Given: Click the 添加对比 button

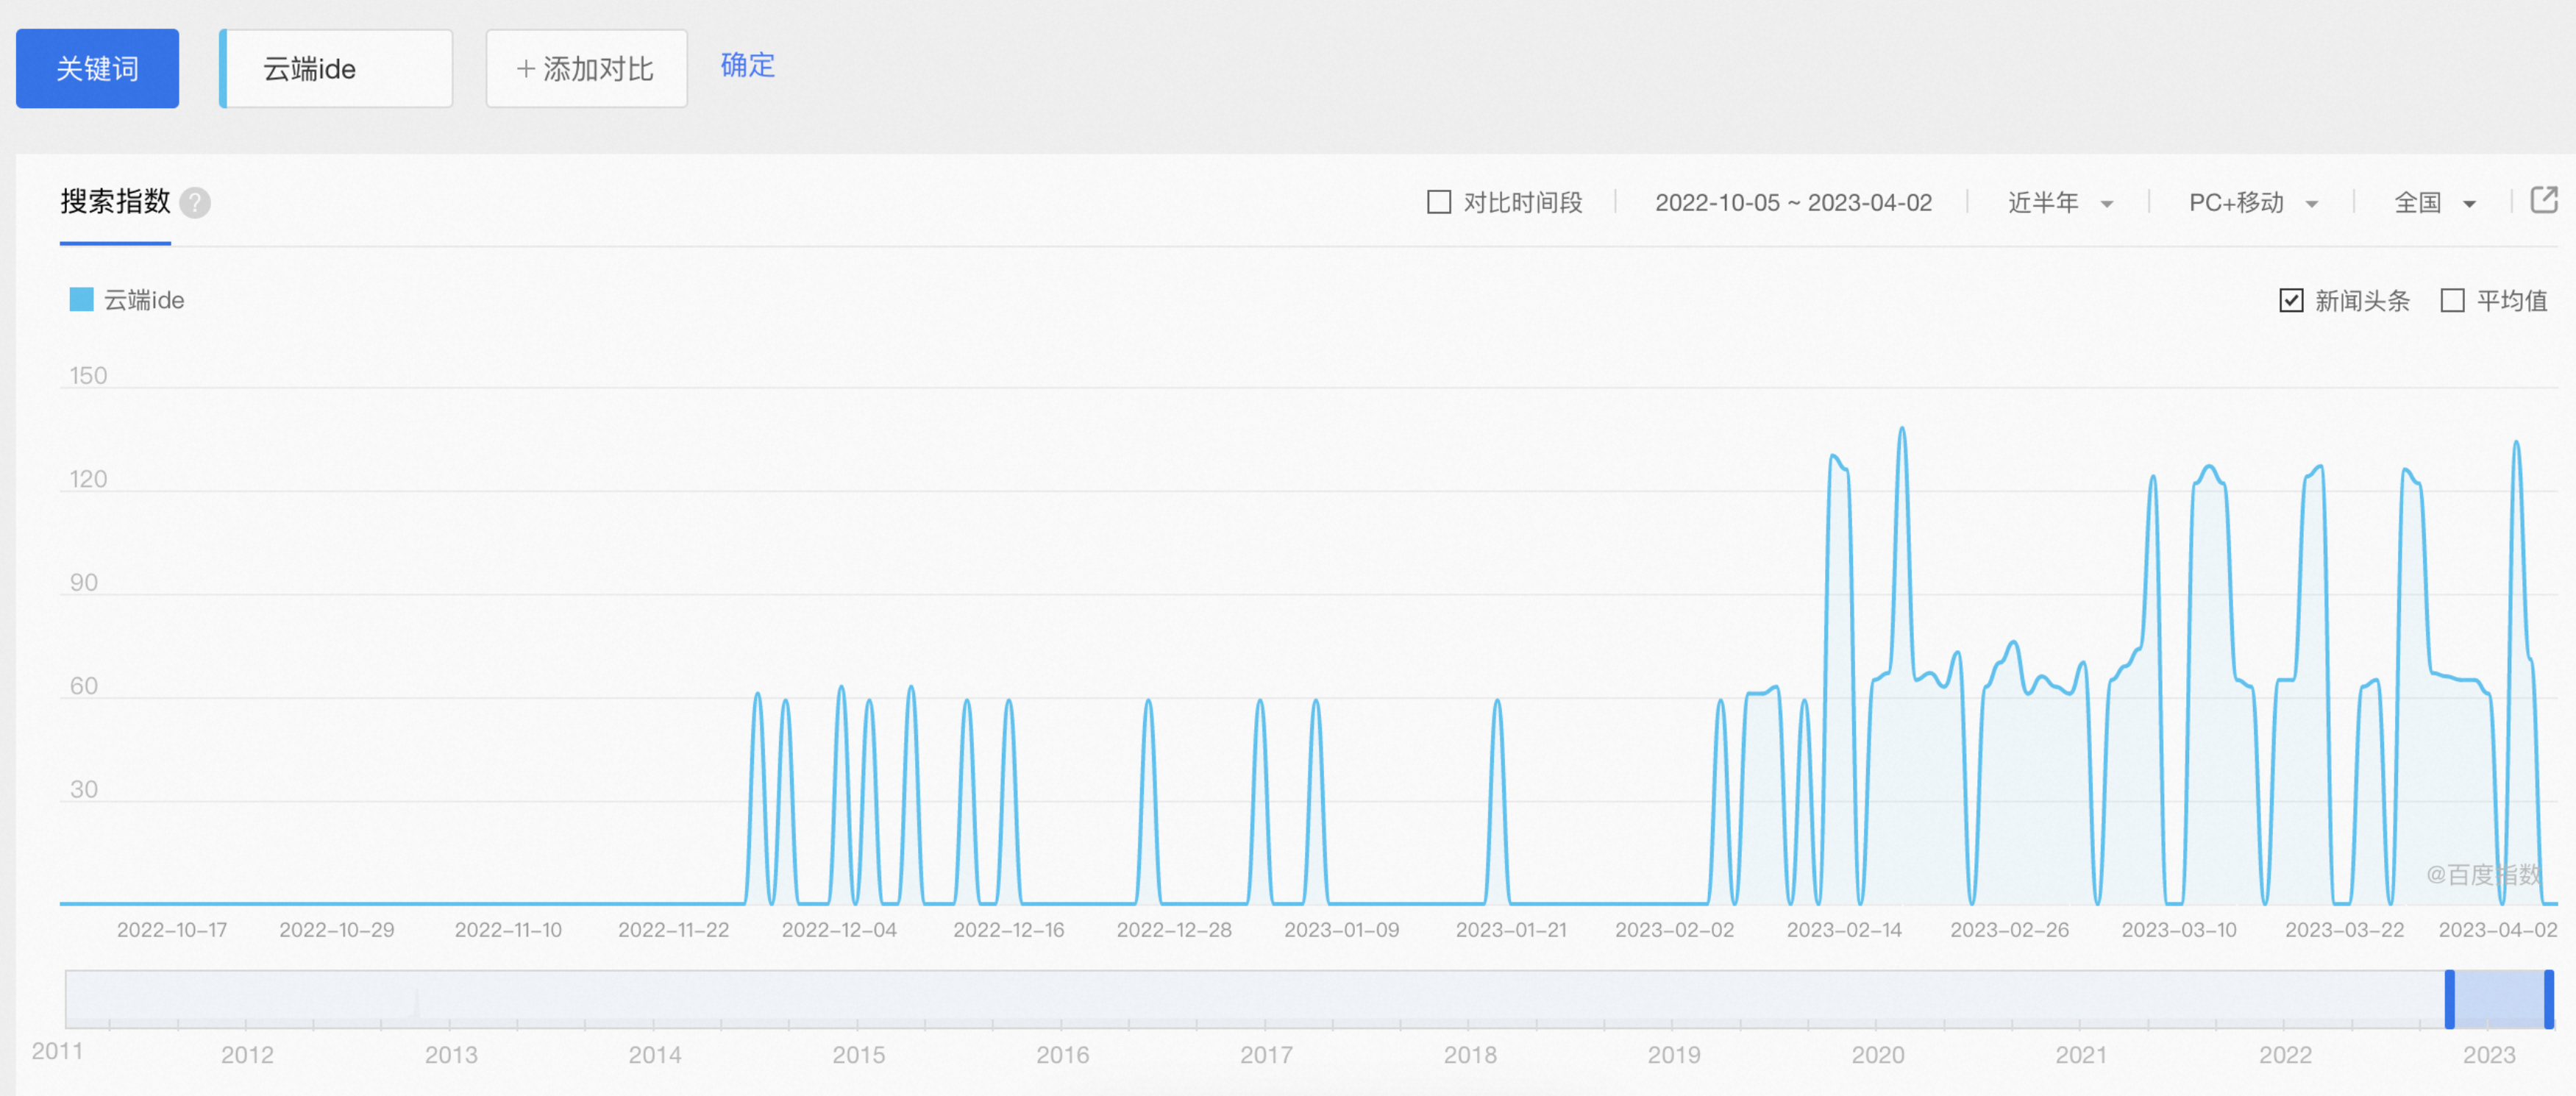Looking at the screenshot, I should (586, 69).
